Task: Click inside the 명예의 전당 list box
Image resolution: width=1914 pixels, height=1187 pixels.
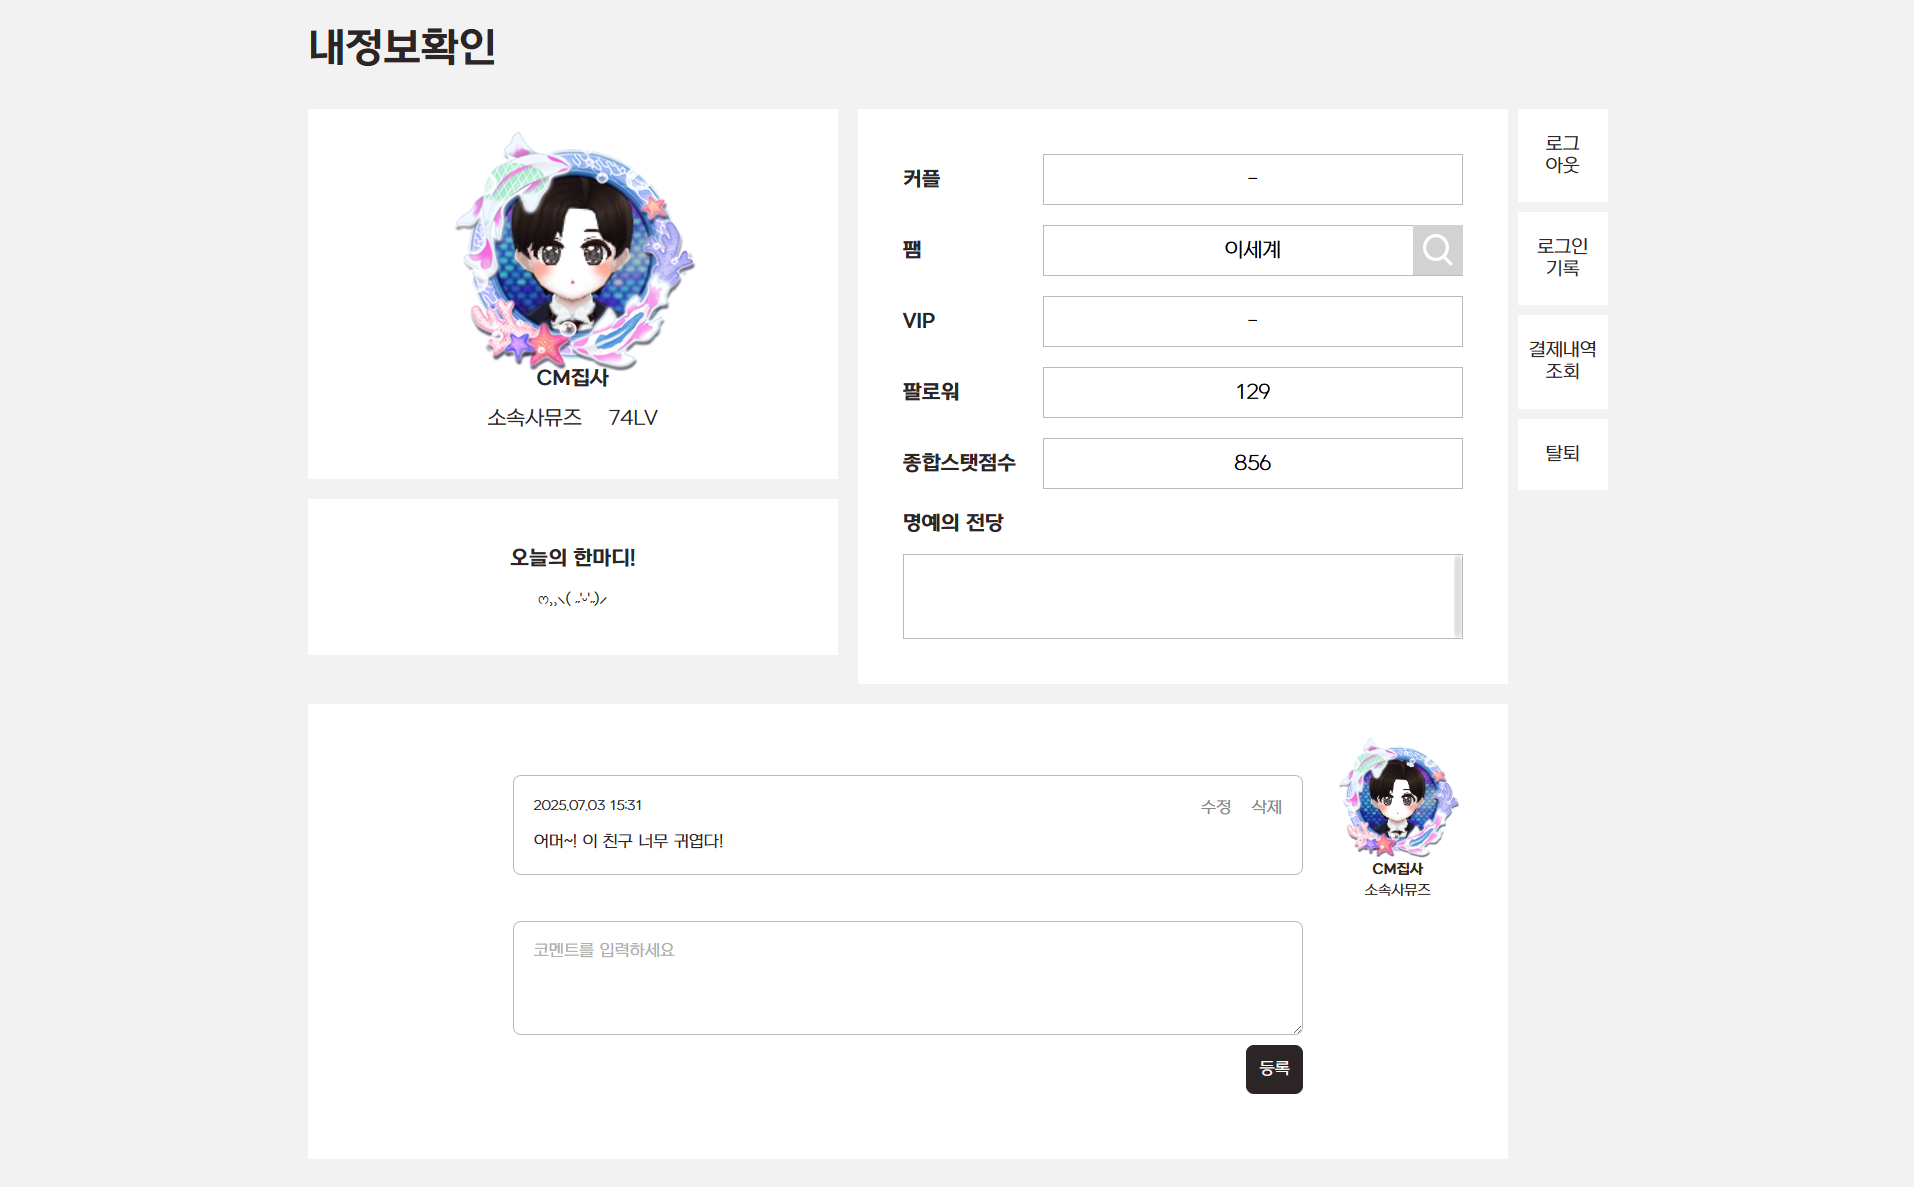Action: 1178,596
